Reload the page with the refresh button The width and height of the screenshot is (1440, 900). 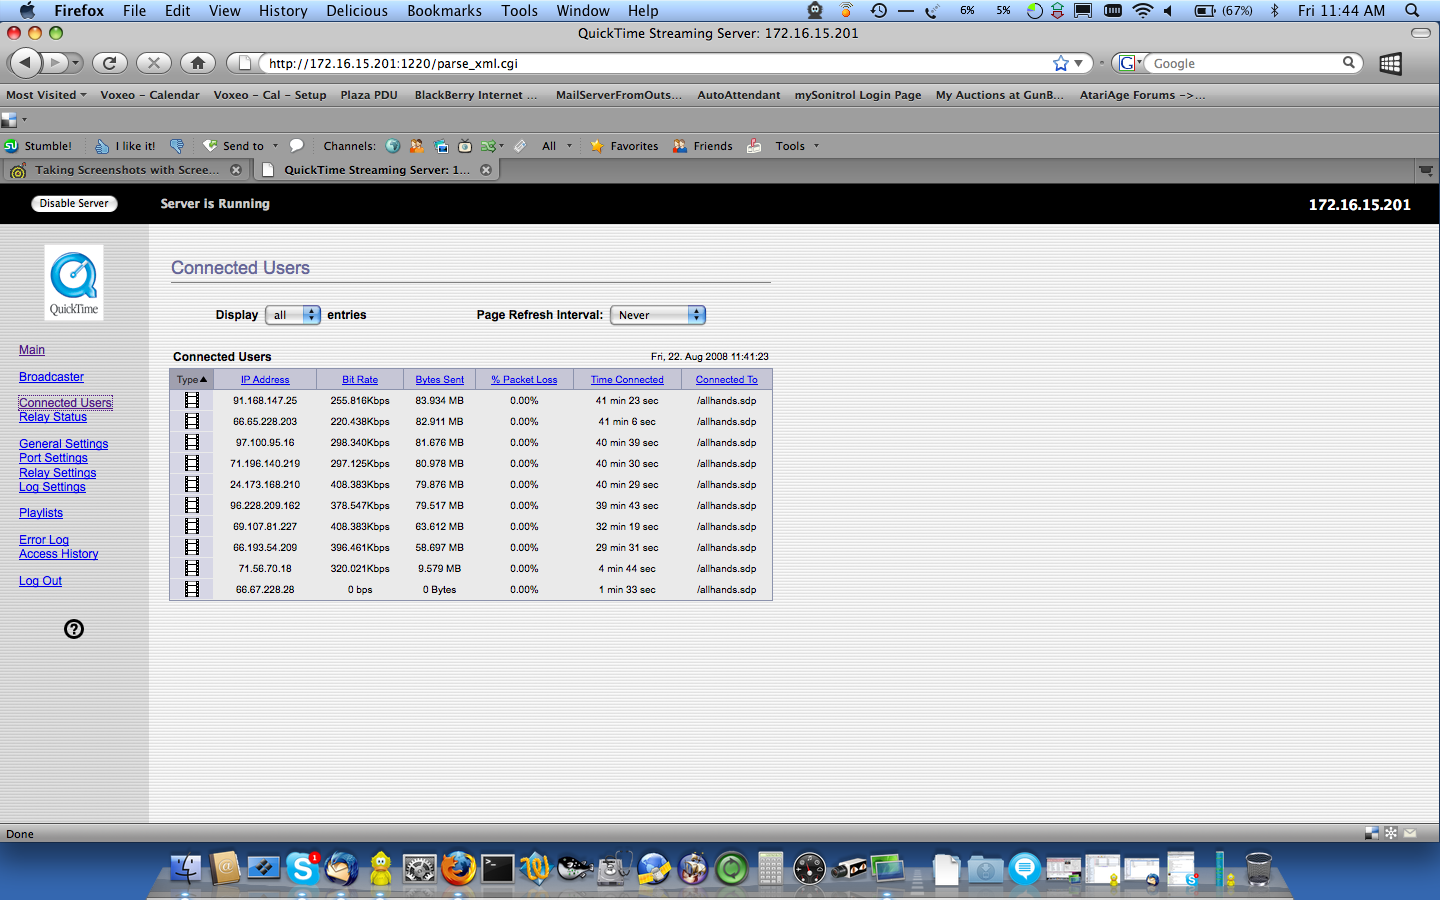(x=110, y=63)
